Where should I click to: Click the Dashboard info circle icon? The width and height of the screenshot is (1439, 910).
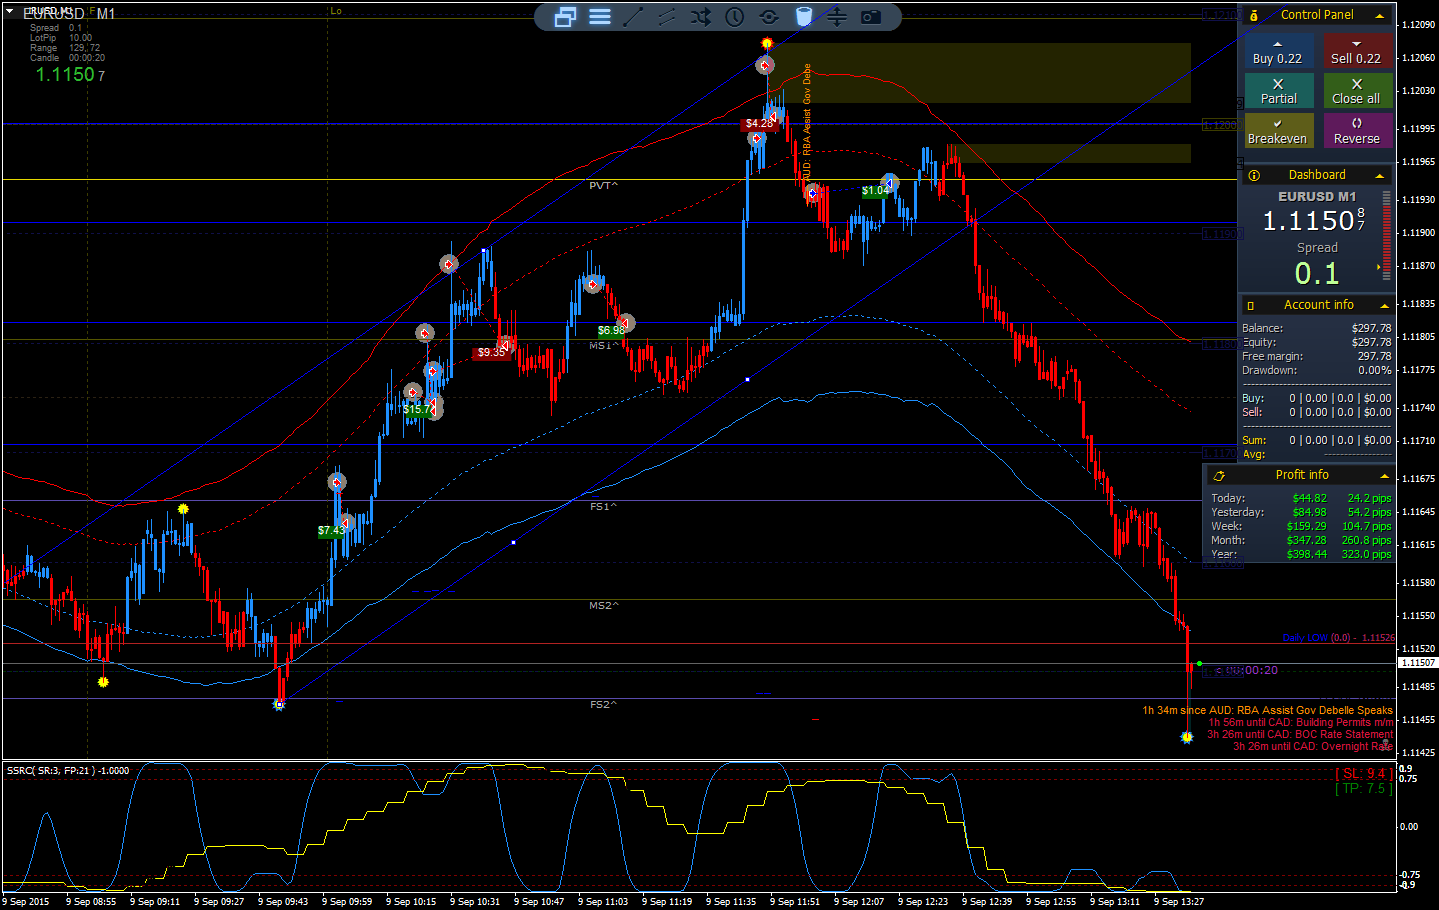[1254, 175]
